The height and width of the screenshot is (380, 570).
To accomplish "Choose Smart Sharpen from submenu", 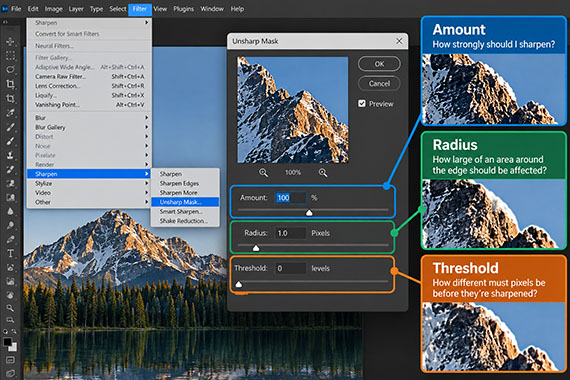I will click(185, 212).
